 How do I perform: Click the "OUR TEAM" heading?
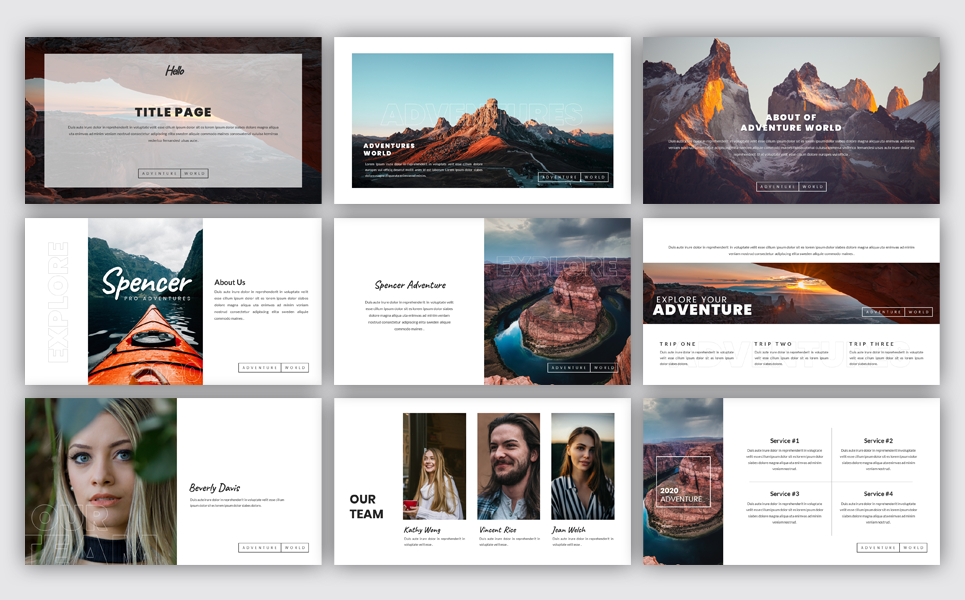tap(366, 506)
